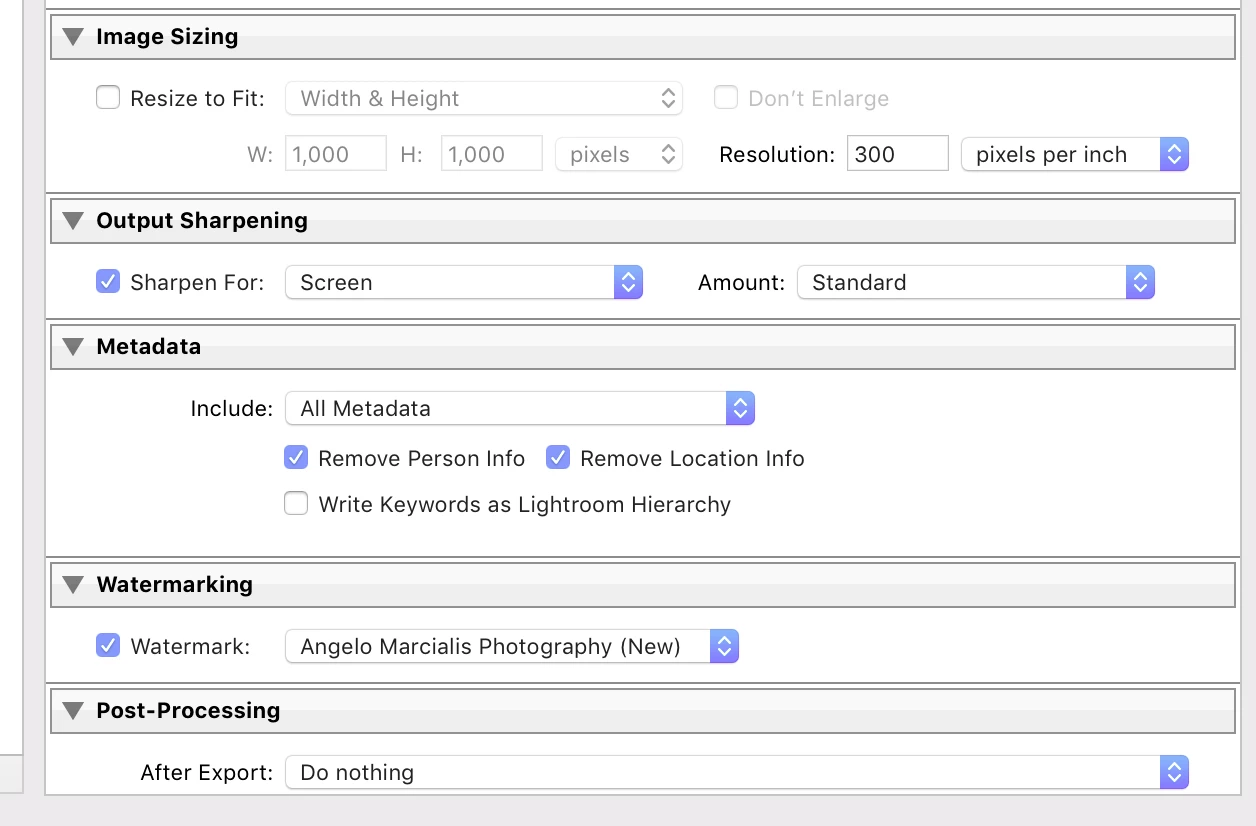Screen dimensions: 1256x826
Task: Enable Write Keywords as Lightroom Hierarchy
Action: pyautogui.click(x=296, y=504)
